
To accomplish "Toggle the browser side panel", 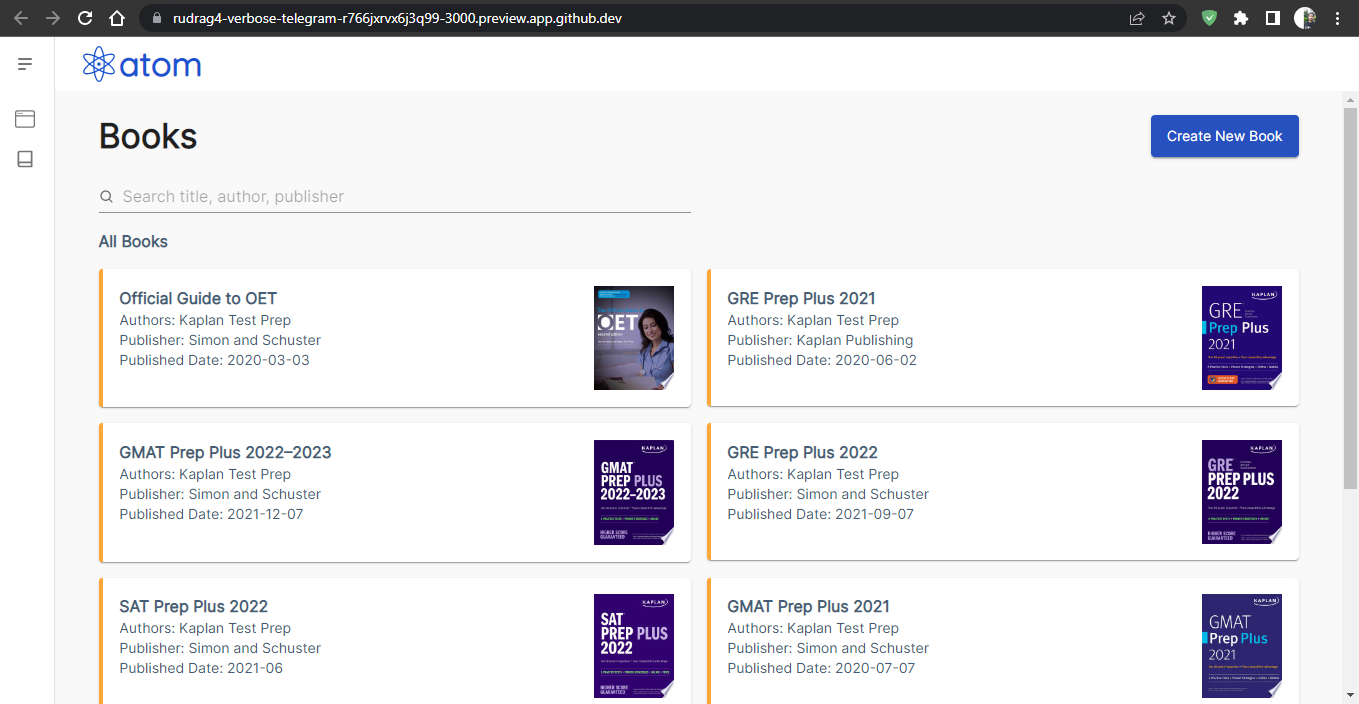I will pyautogui.click(x=1273, y=18).
